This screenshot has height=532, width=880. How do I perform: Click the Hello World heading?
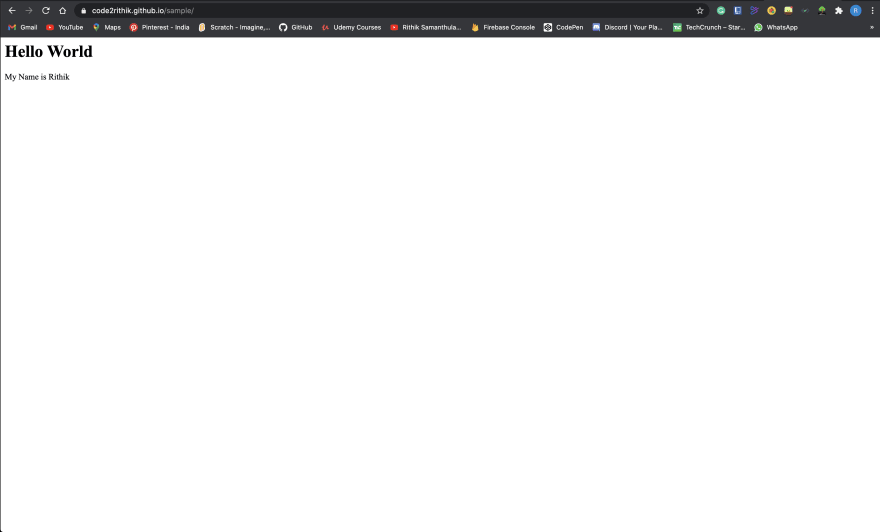point(49,52)
